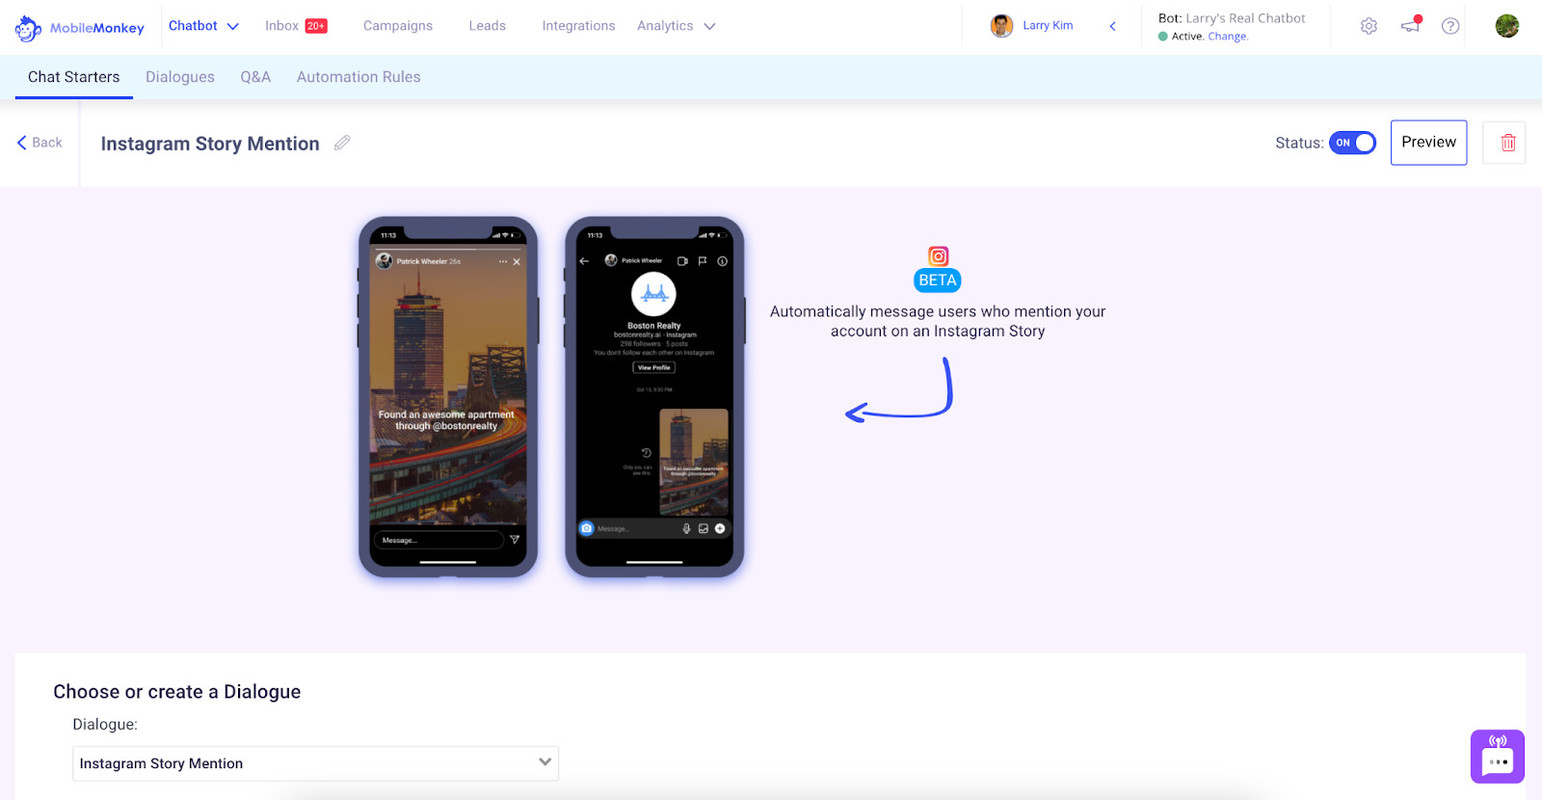Open the settings gear icon
This screenshot has height=800, width=1542.
pos(1369,26)
